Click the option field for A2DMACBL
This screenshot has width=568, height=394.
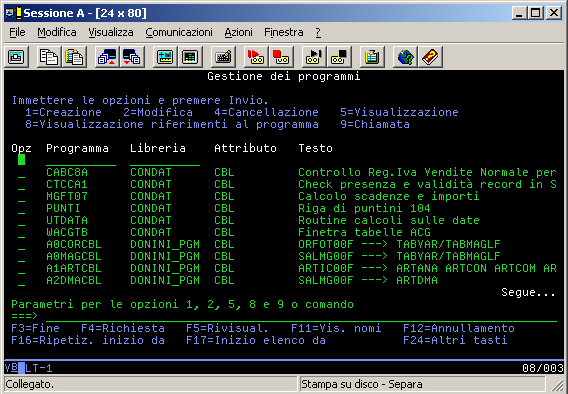(x=21, y=280)
